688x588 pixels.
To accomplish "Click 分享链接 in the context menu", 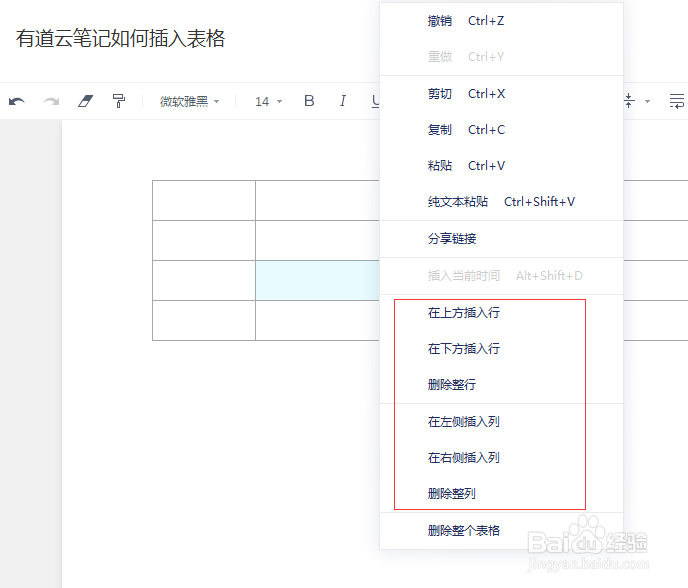I will 502,239.
